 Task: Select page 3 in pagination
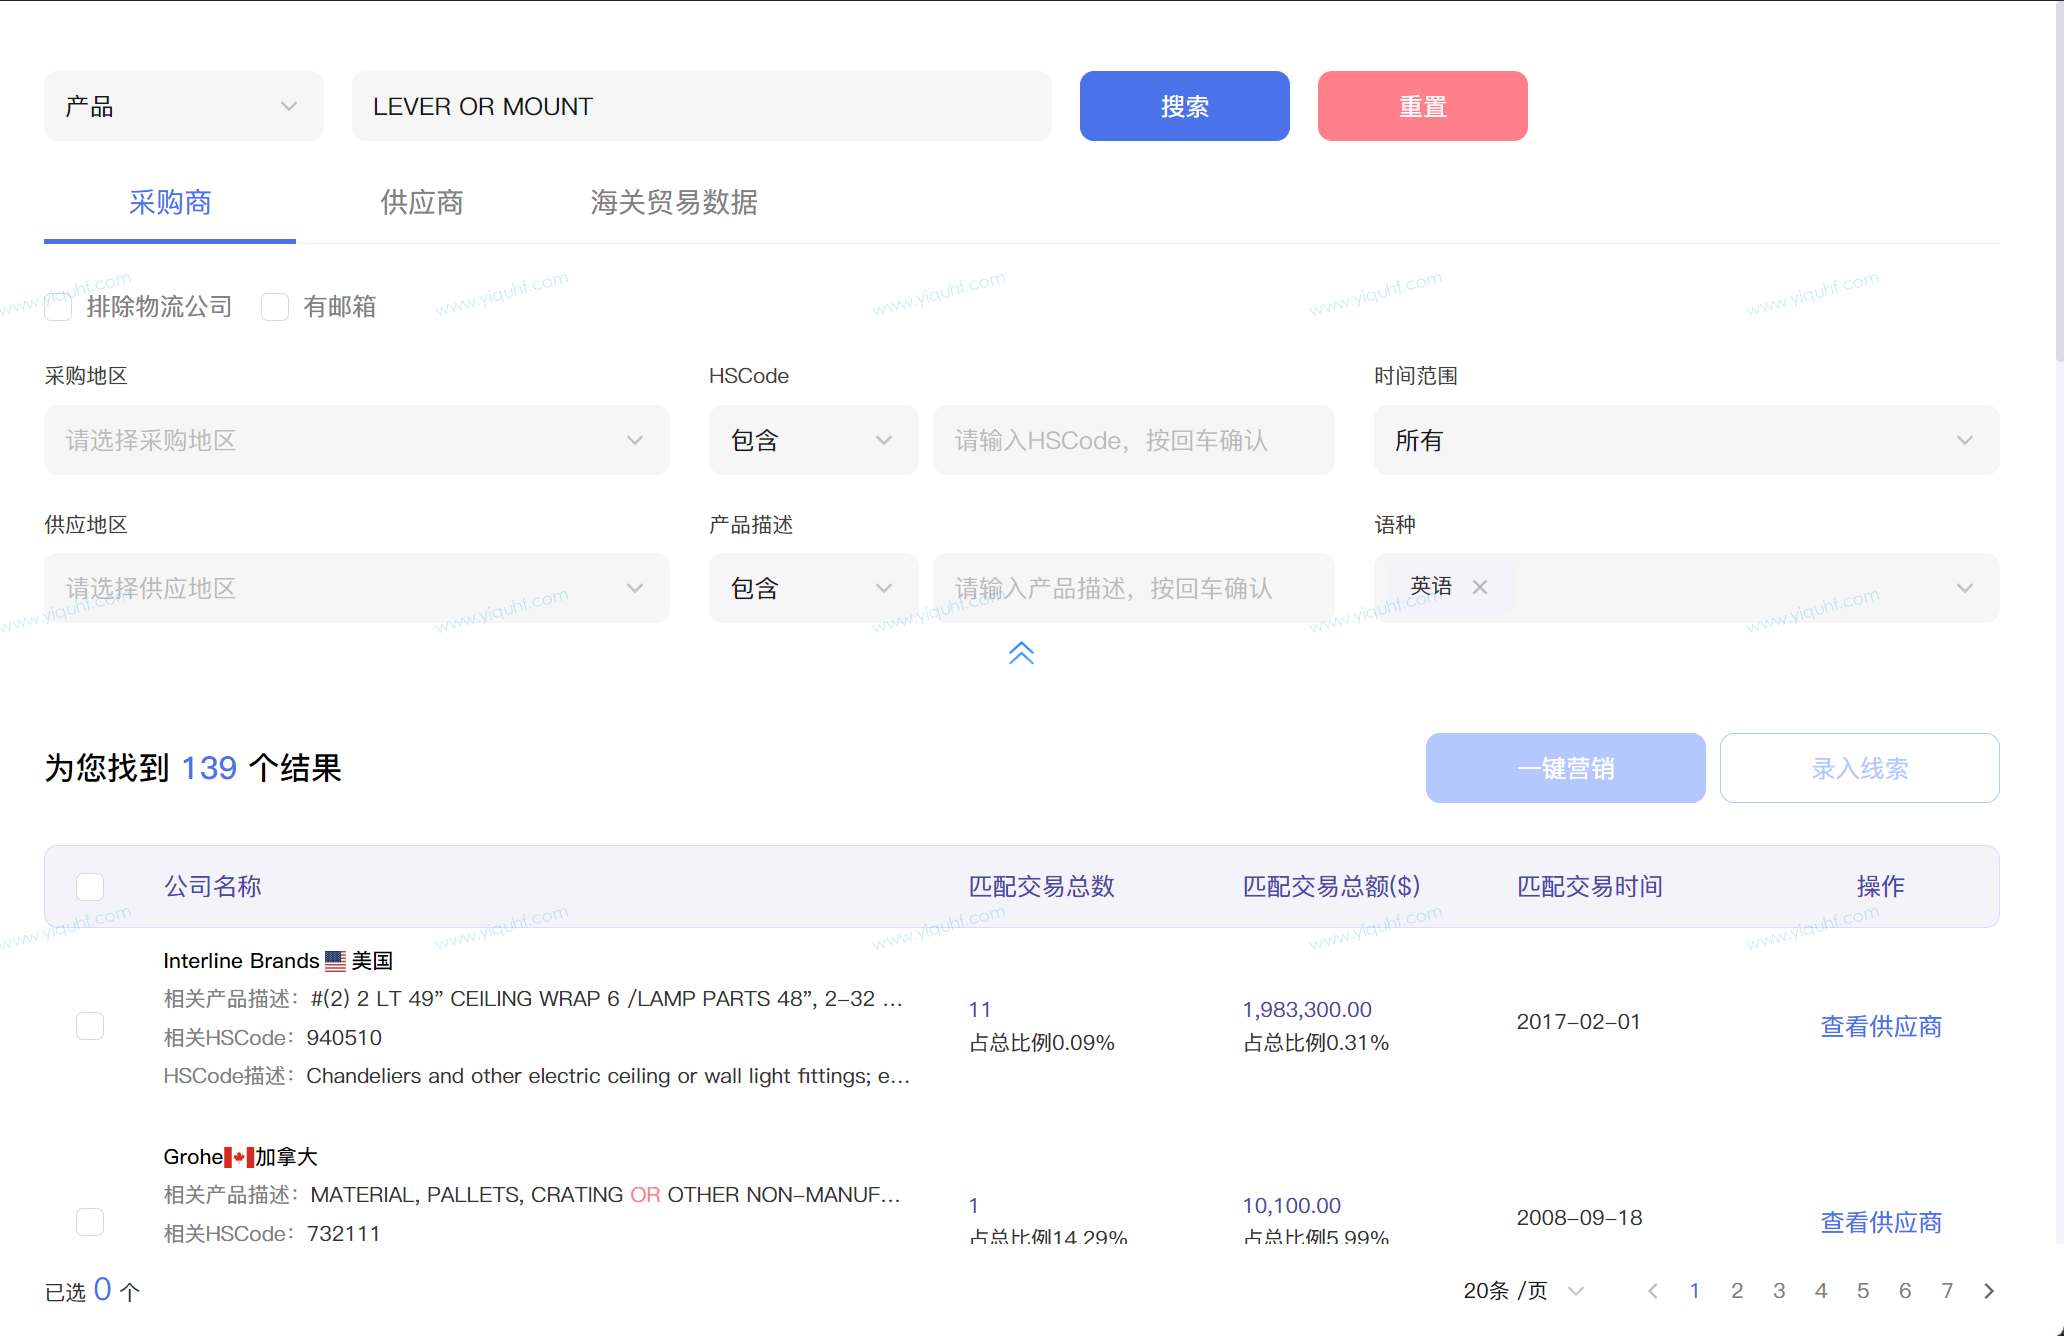tap(1779, 1291)
